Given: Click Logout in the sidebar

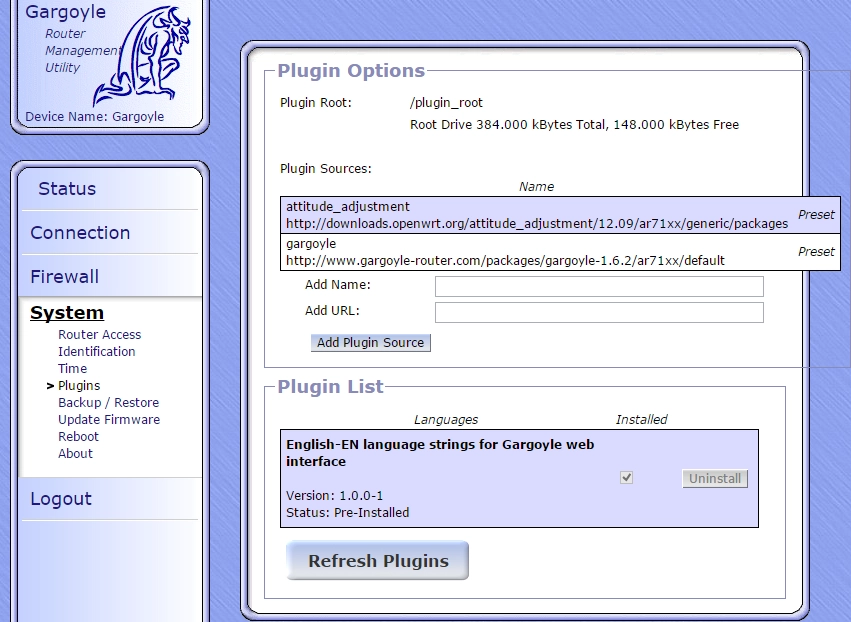Looking at the screenshot, I should pos(61,499).
